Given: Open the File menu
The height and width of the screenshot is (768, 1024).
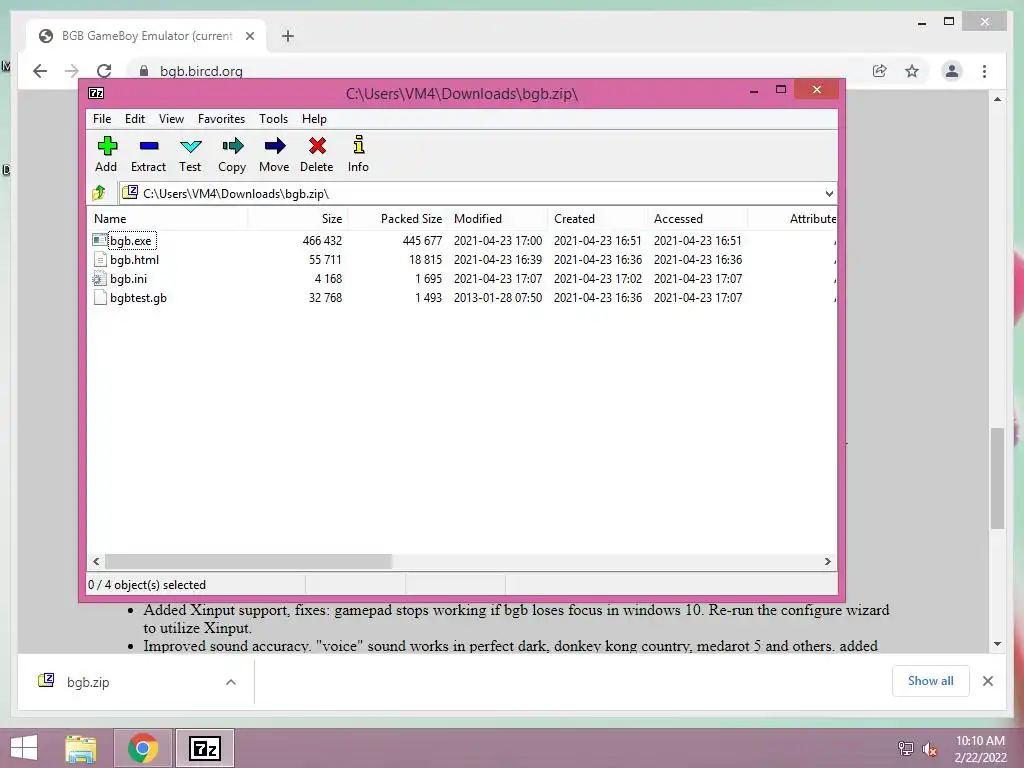Looking at the screenshot, I should (x=102, y=119).
